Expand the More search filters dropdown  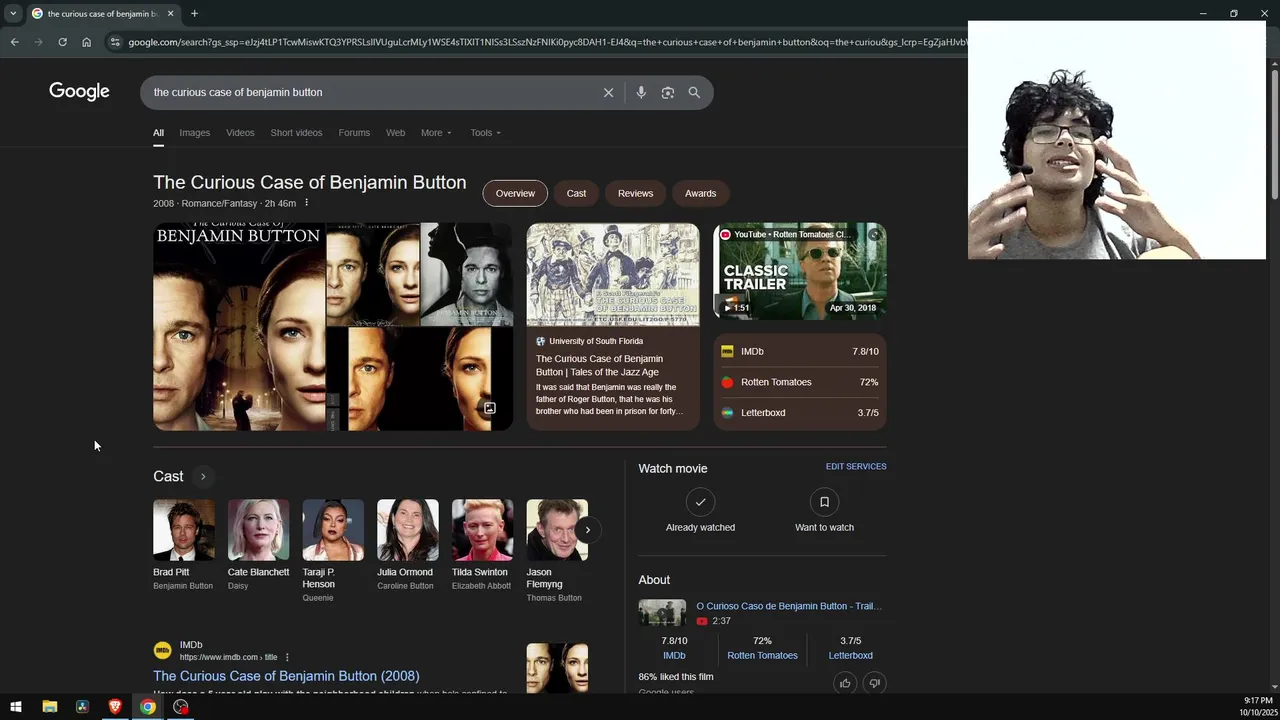[436, 133]
